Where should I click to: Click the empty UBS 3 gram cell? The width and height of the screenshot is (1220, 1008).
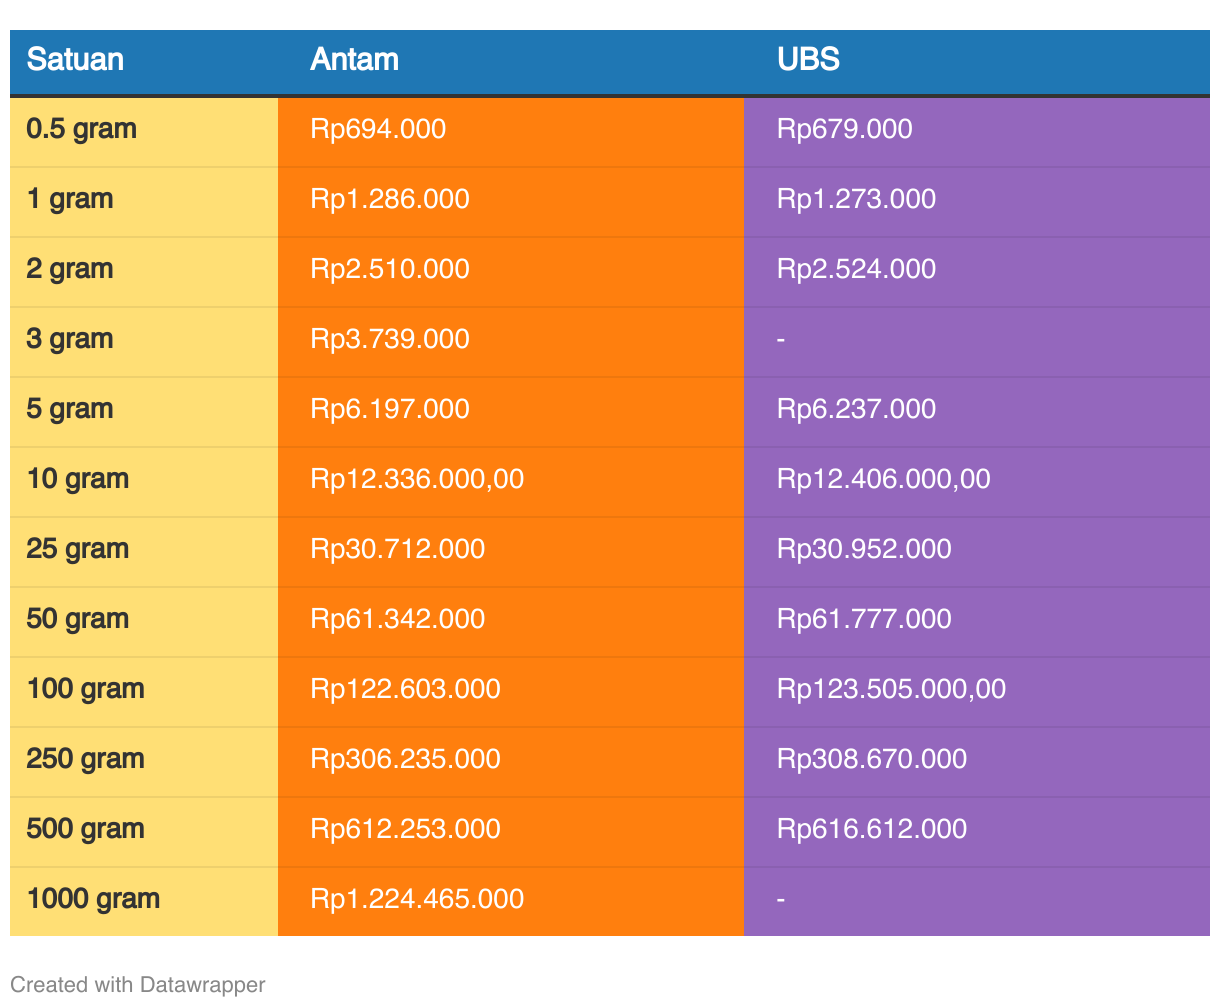781,339
